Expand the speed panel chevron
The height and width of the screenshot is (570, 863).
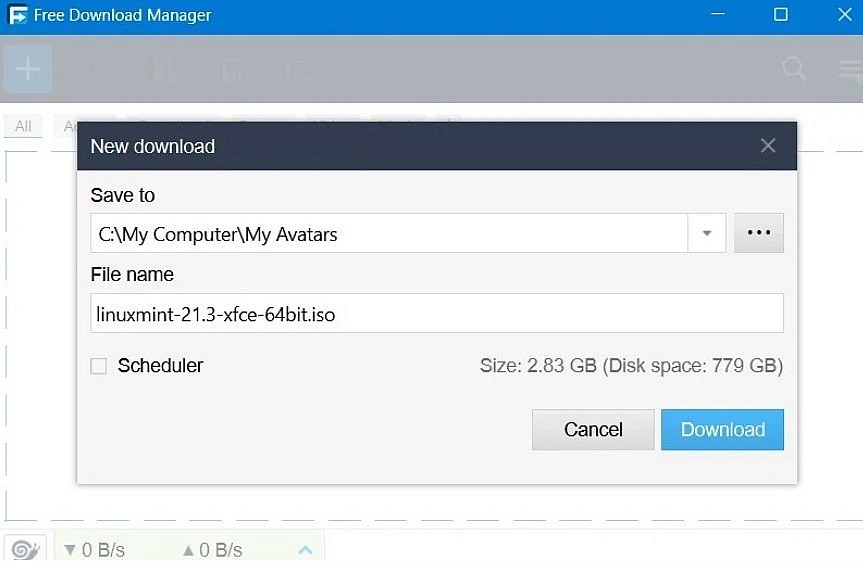[306, 549]
